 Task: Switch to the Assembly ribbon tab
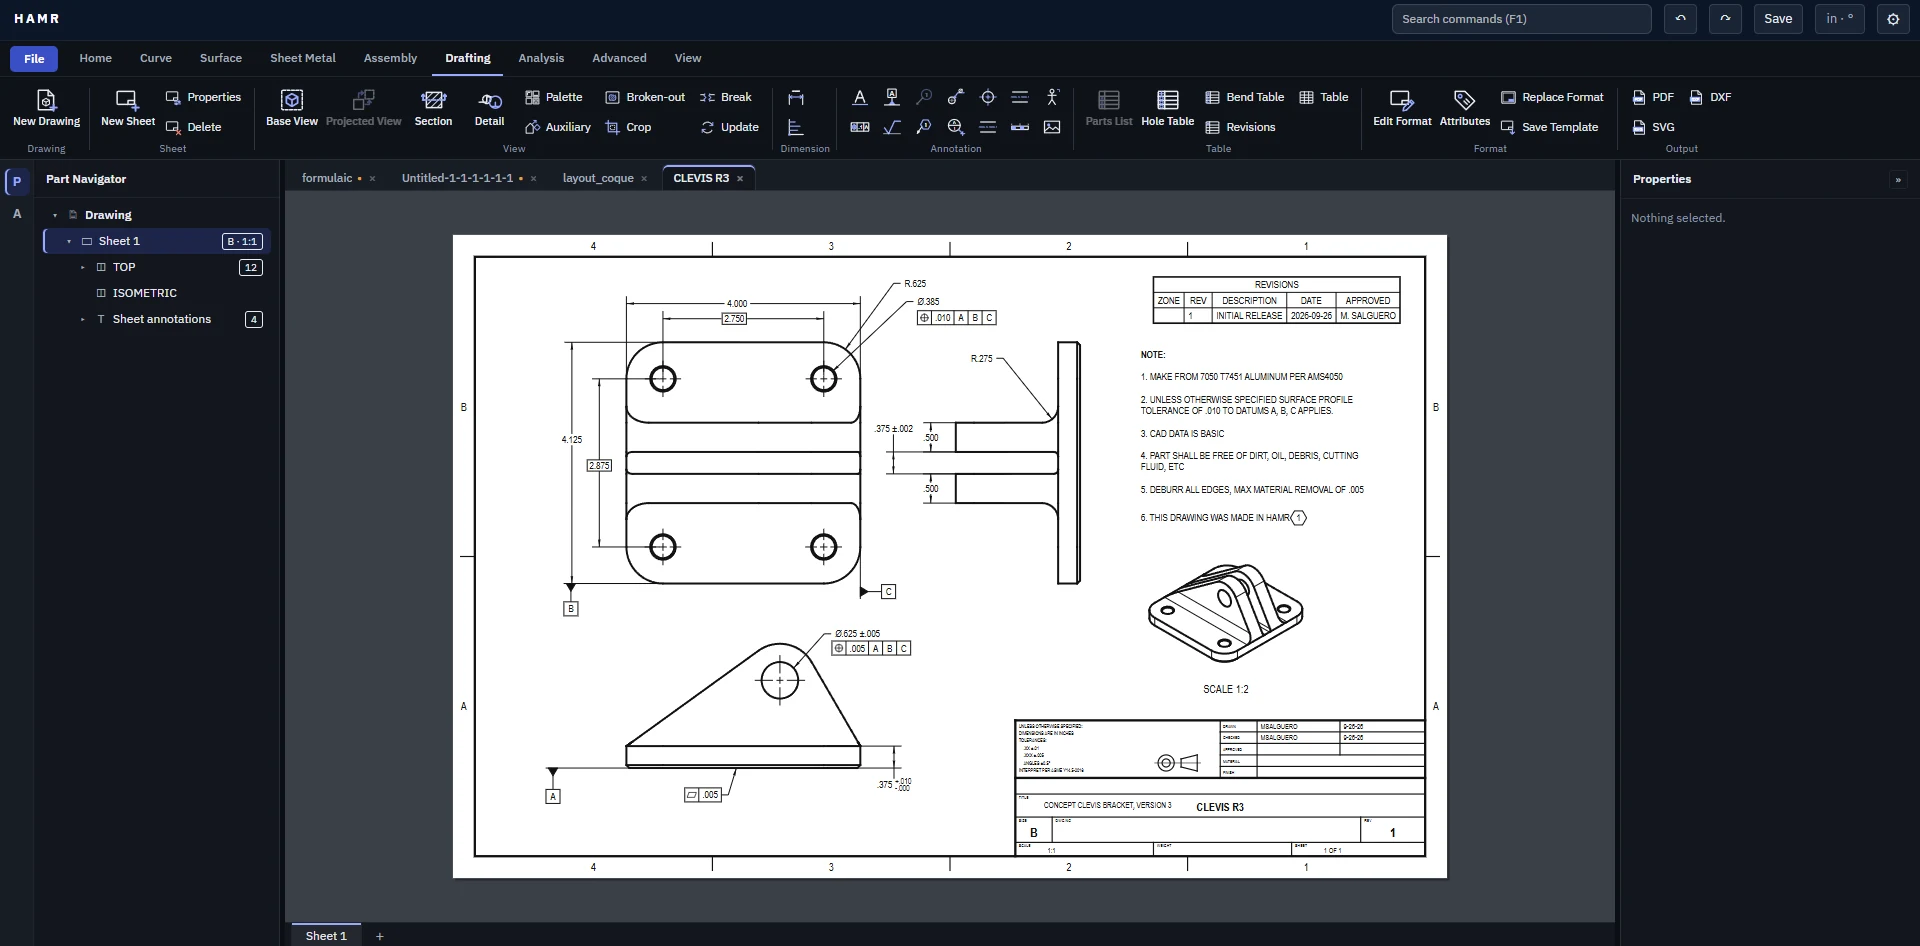coord(390,58)
